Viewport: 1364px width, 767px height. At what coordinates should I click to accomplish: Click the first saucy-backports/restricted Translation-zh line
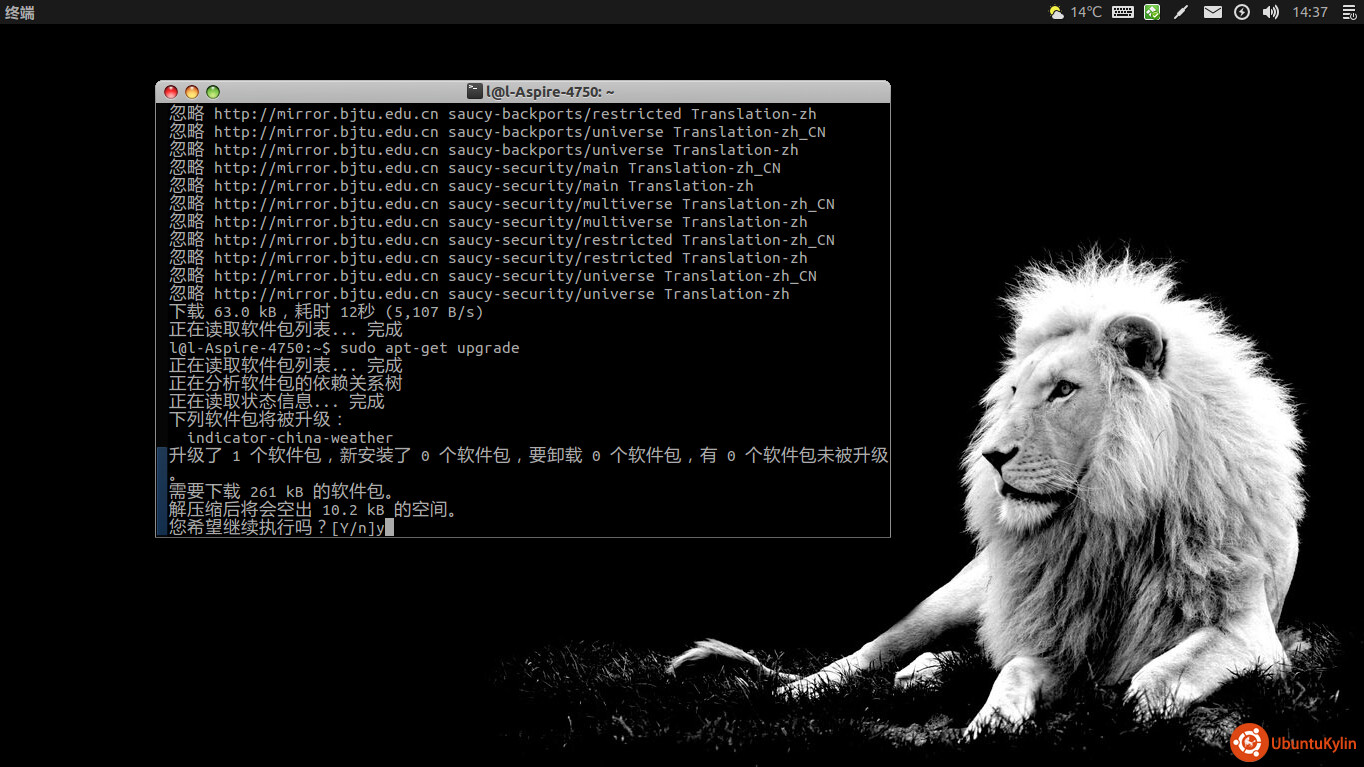tap(492, 114)
